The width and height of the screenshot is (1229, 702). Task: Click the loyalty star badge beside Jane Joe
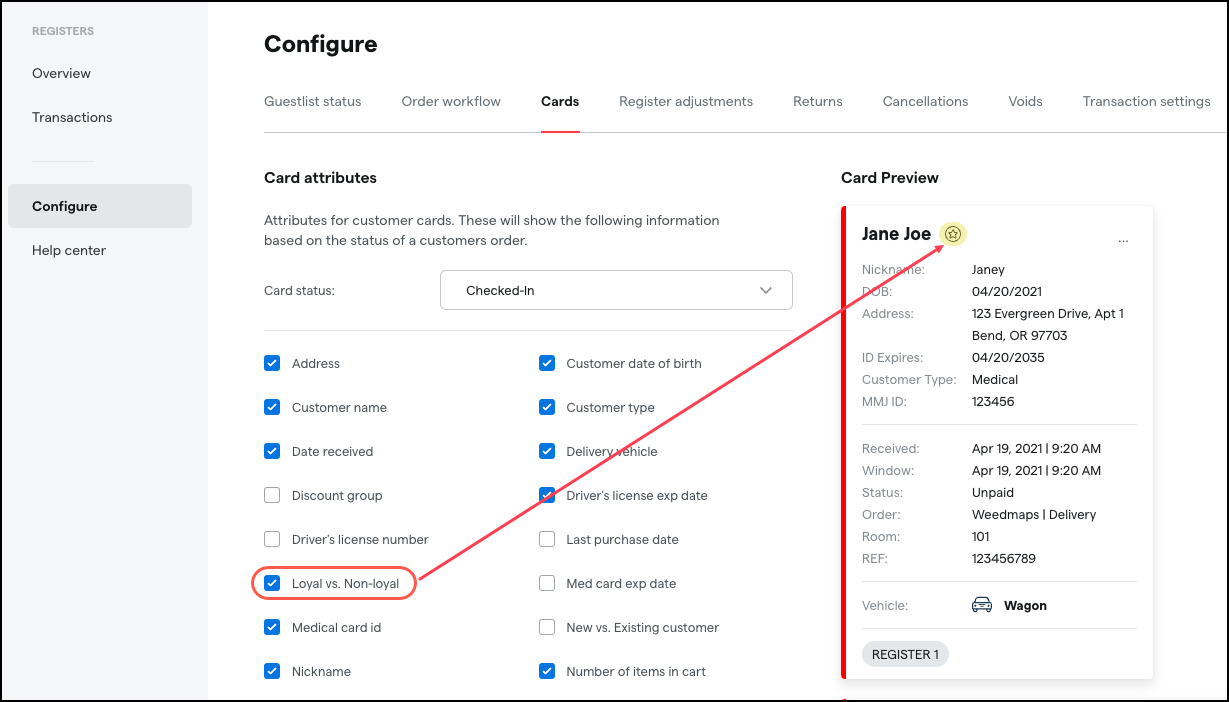(954, 234)
